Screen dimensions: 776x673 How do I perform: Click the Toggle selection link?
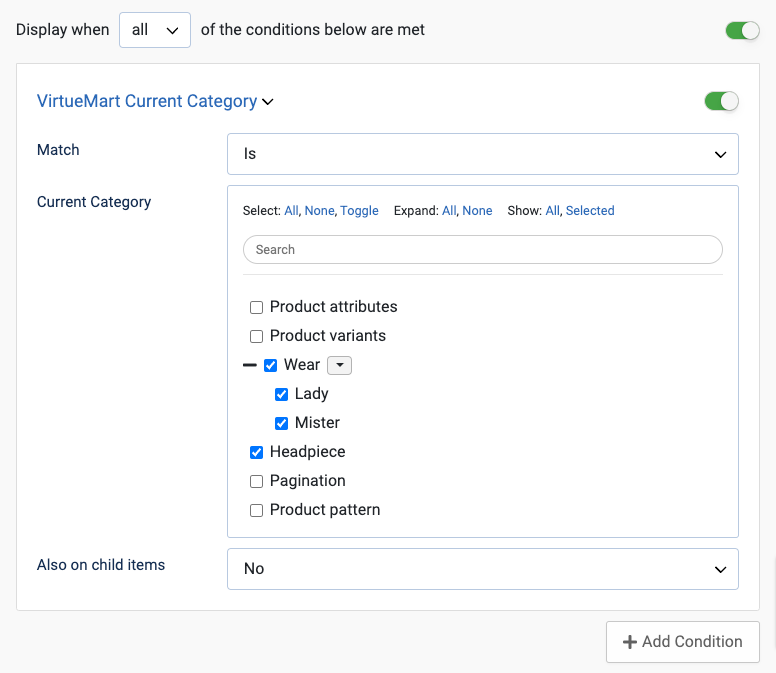pos(359,211)
